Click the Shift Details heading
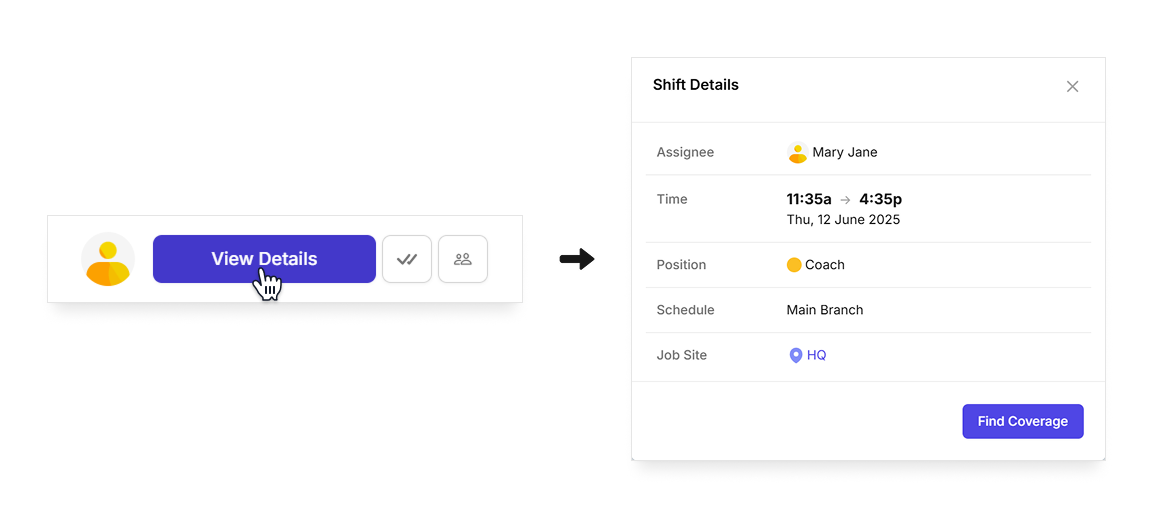The image size is (1154, 518). tap(696, 85)
